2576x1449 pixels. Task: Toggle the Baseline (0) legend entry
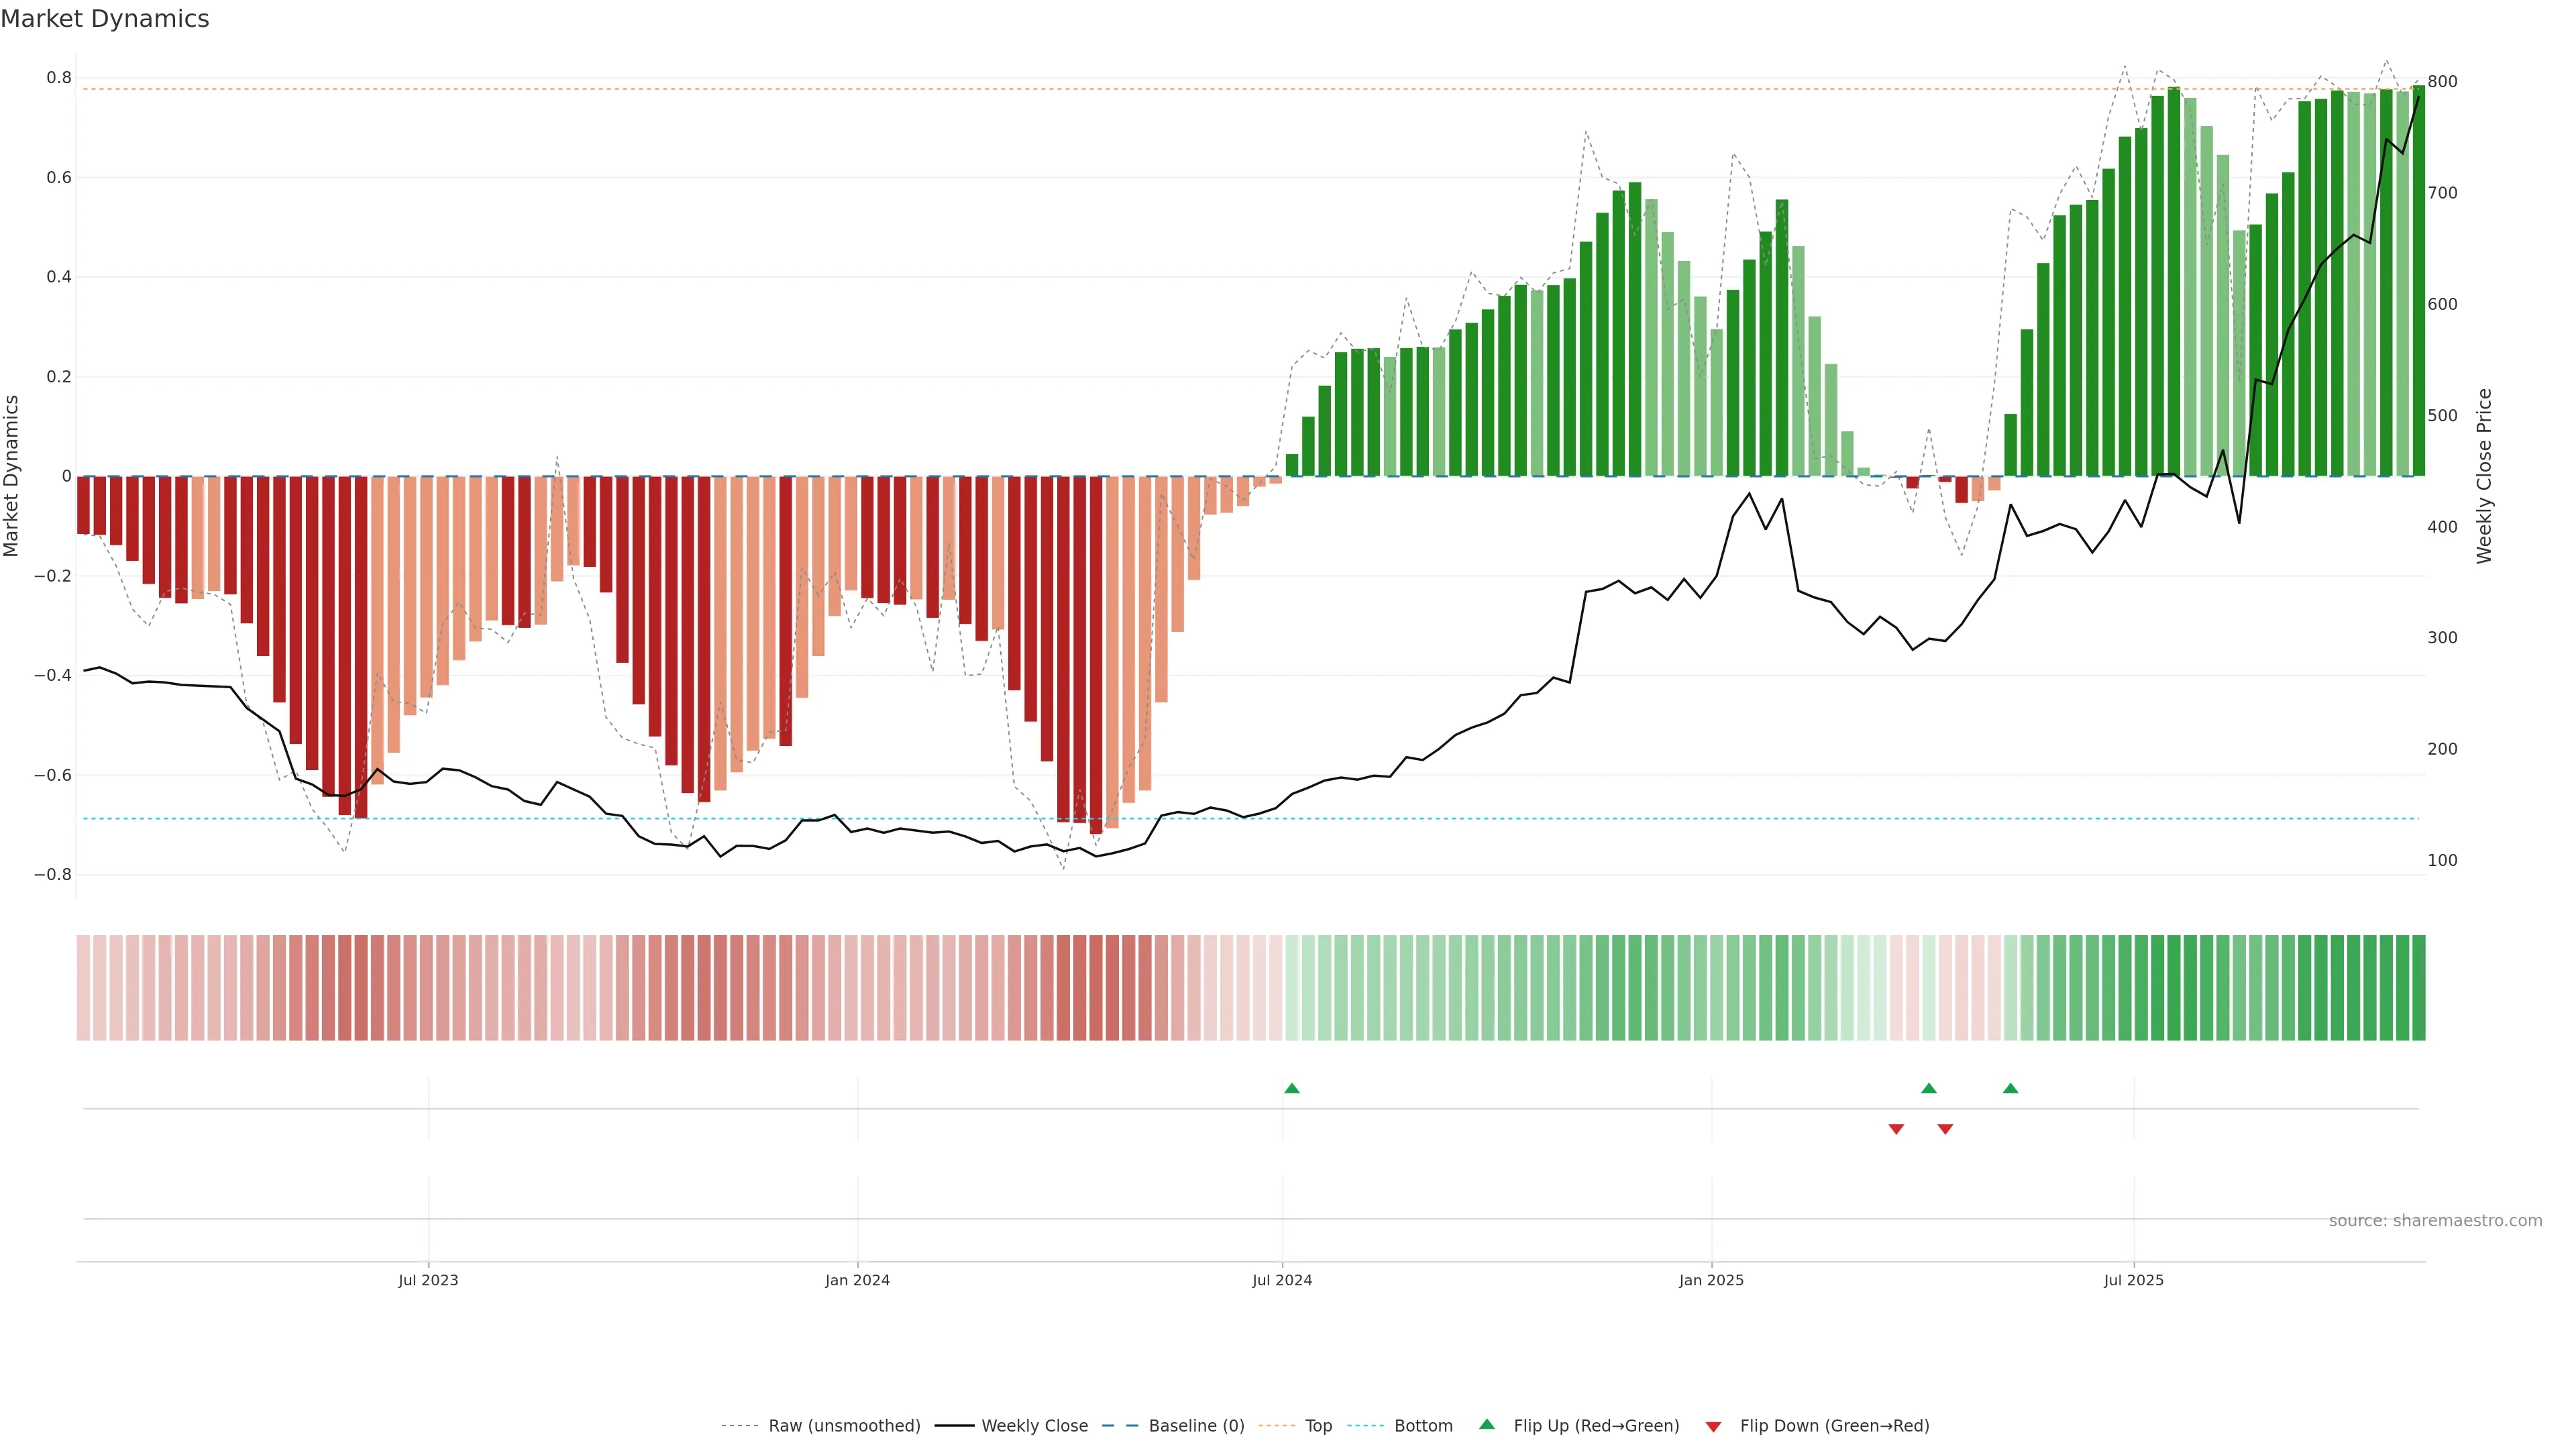[x=1196, y=1426]
